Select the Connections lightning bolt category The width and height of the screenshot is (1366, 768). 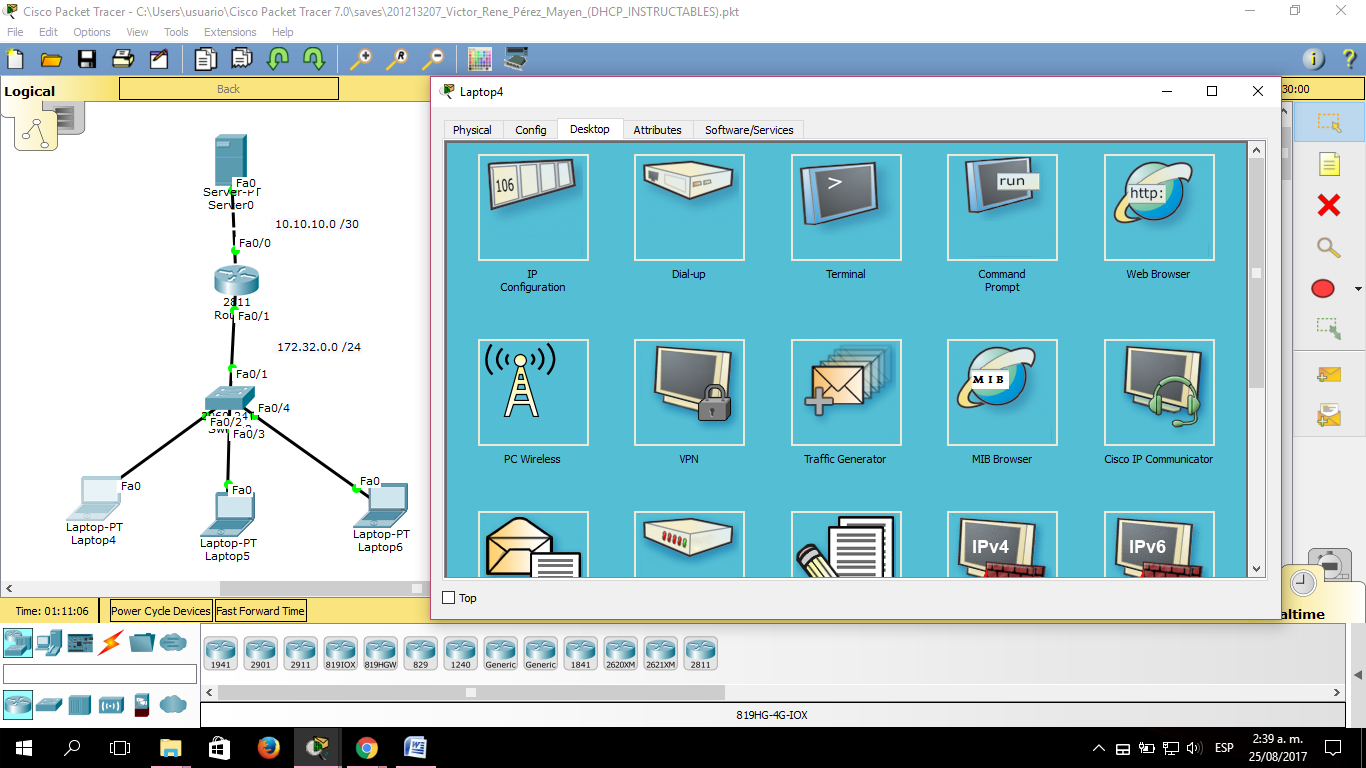[x=111, y=643]
